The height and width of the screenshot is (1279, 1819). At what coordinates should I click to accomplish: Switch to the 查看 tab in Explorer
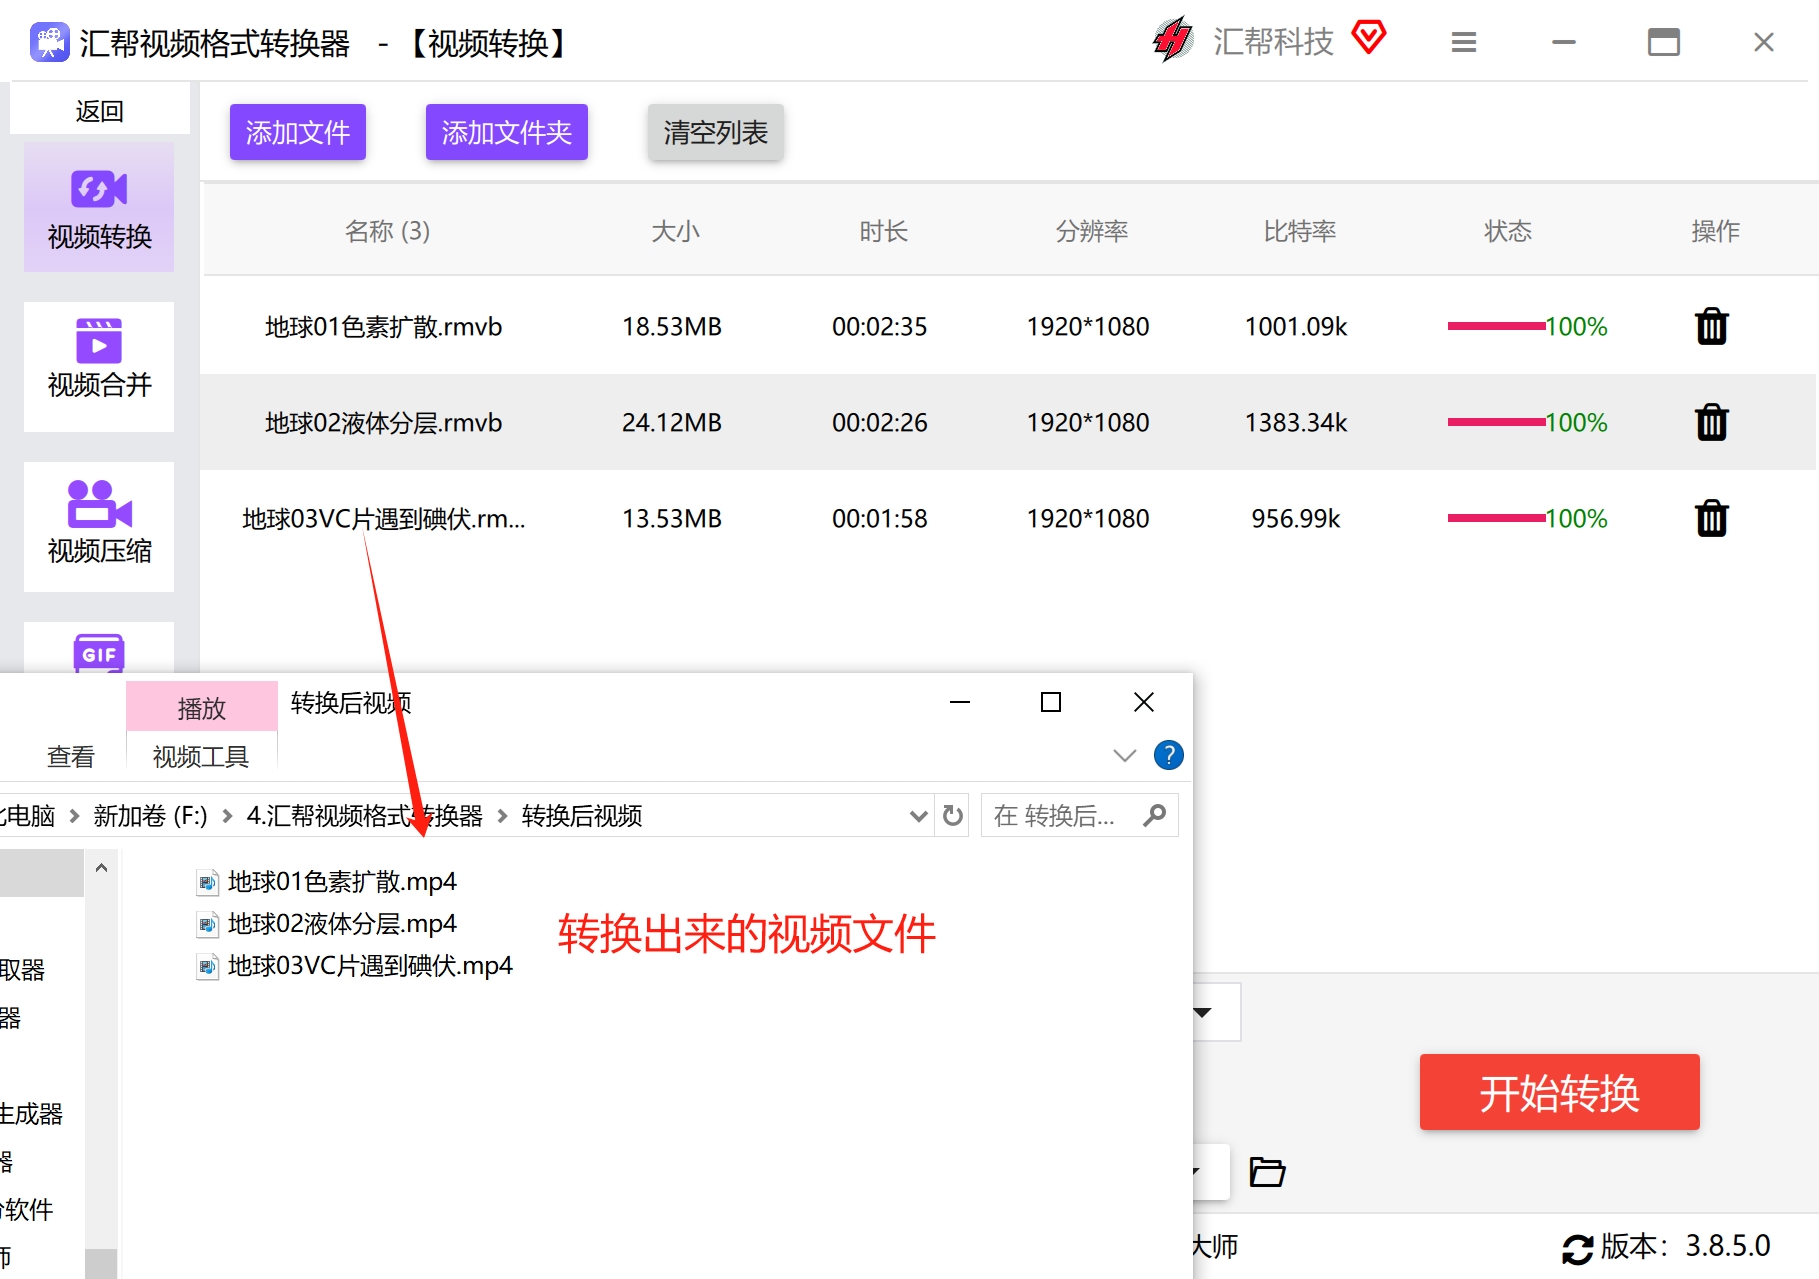tap(69, 756)
